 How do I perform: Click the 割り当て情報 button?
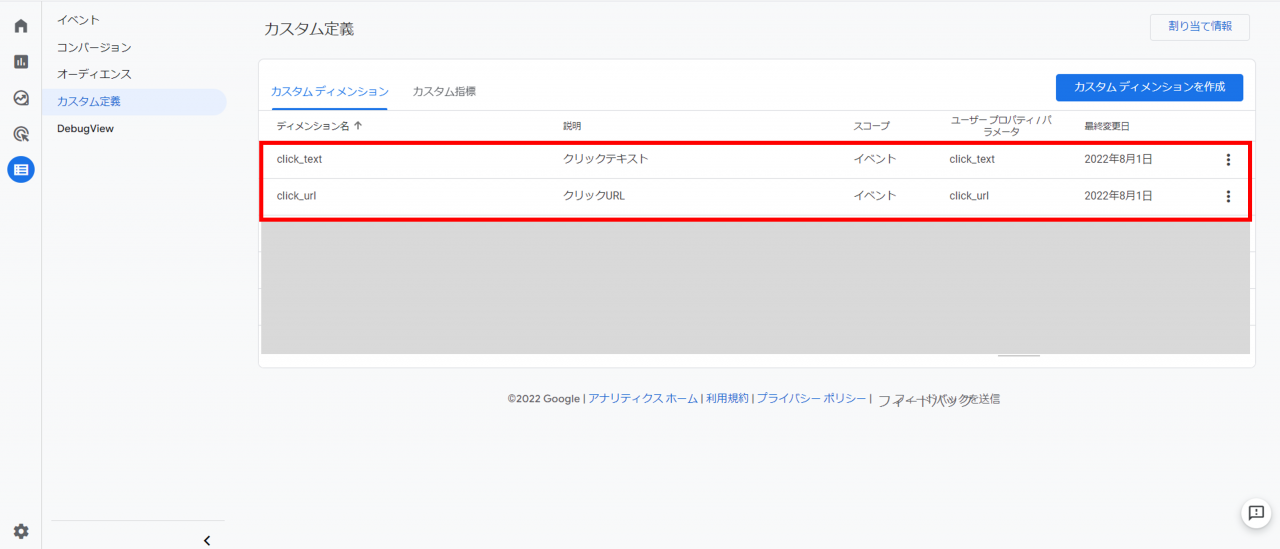1200,27
